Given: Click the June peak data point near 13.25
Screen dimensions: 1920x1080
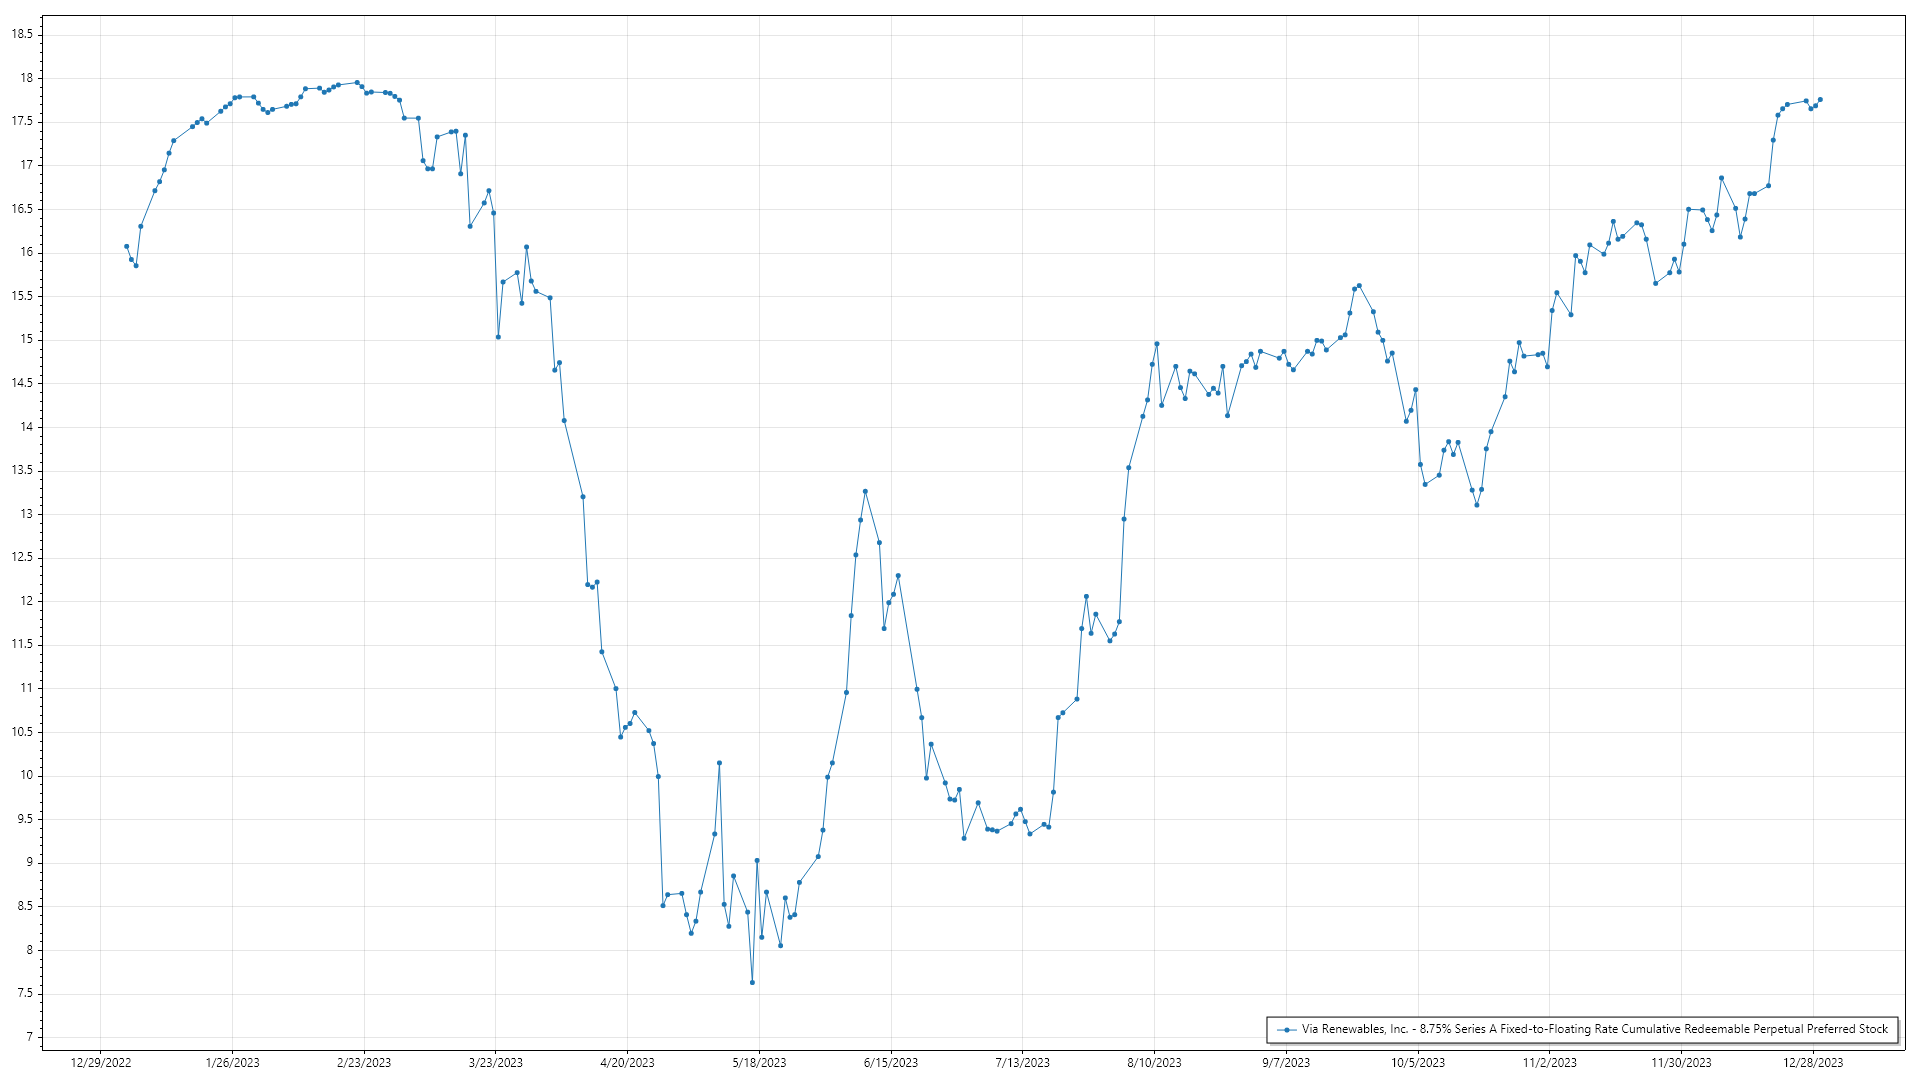Looking at the screenshot, I should (865, 491).
